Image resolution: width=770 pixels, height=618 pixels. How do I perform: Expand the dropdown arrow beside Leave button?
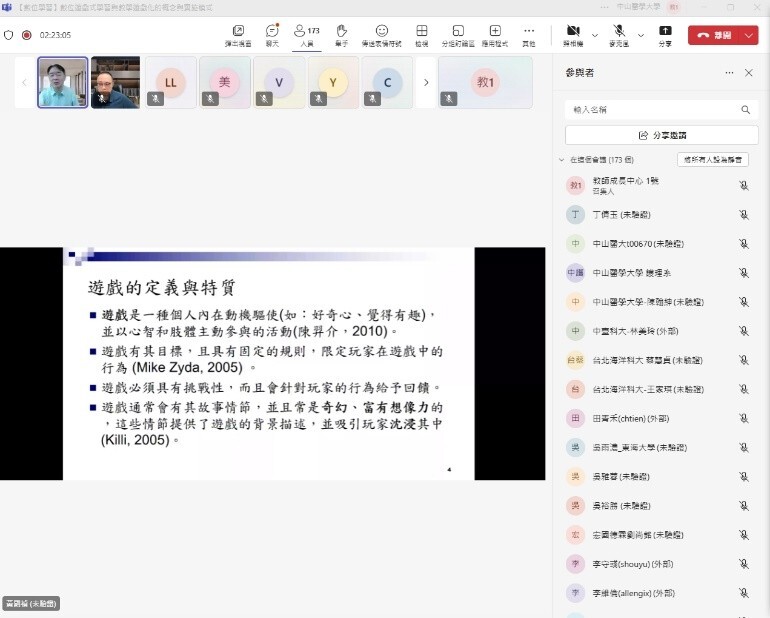point(750,35)
